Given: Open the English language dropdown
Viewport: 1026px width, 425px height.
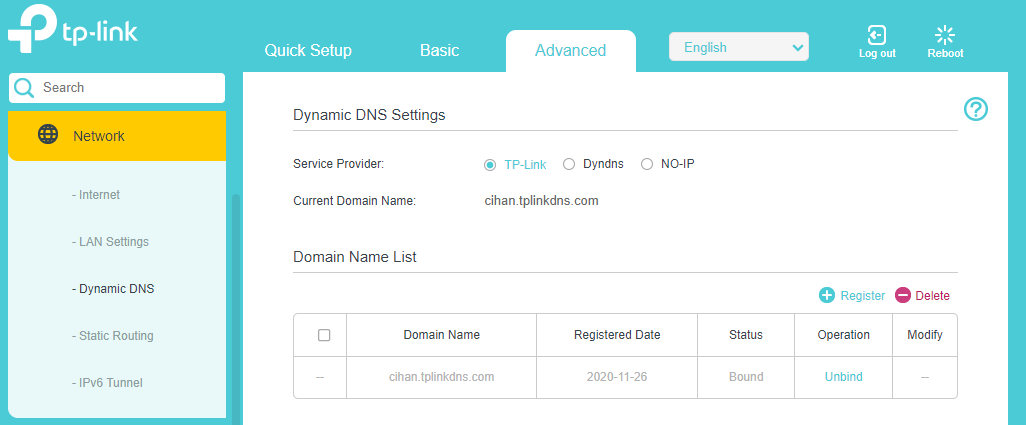Looking at the screenshot, I should (x=739, y=47).
